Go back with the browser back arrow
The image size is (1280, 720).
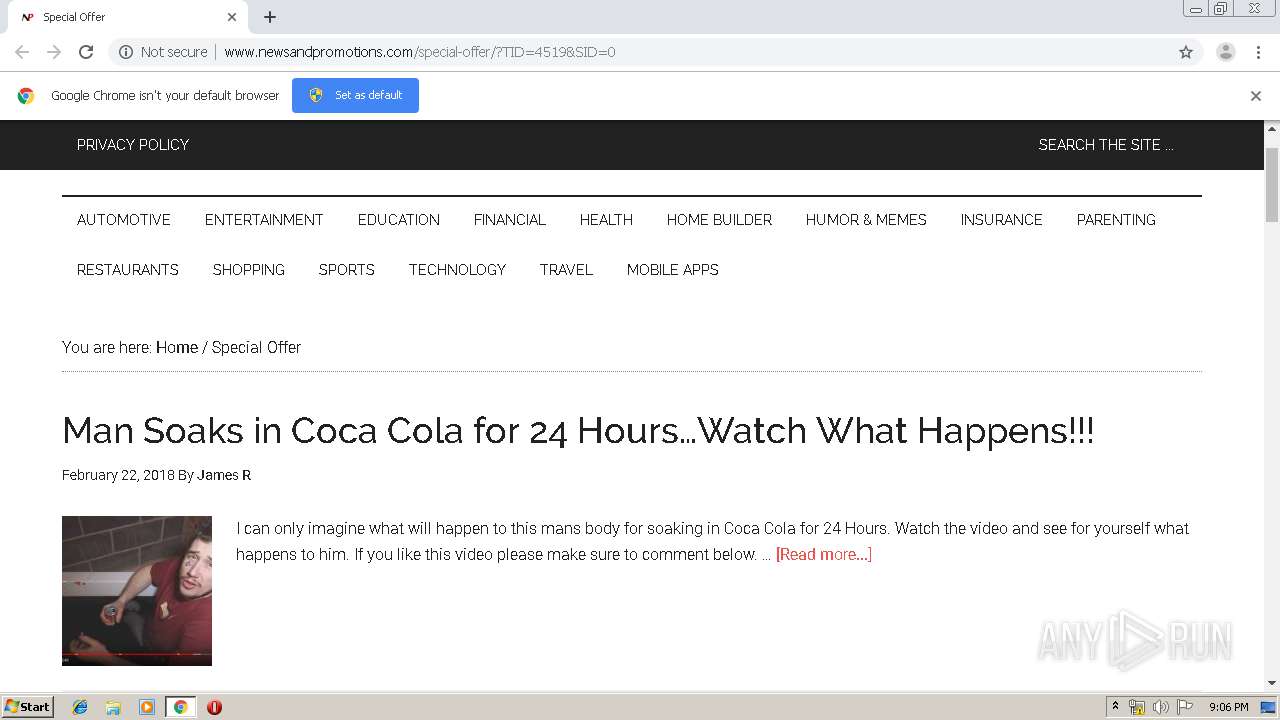click(22, 52)
